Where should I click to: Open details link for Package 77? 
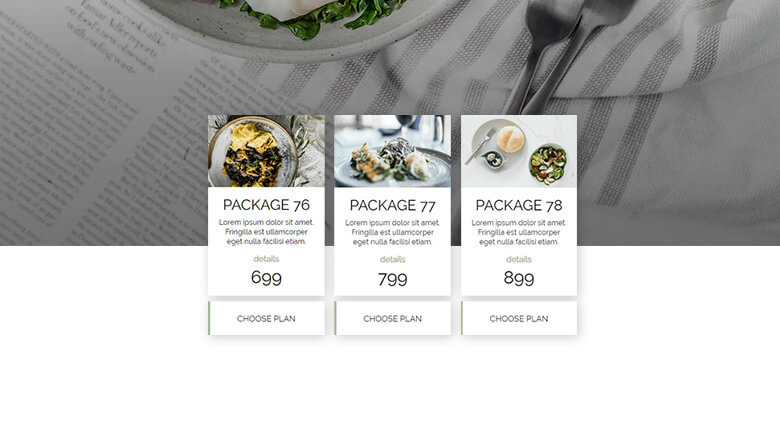pos(392,260)
